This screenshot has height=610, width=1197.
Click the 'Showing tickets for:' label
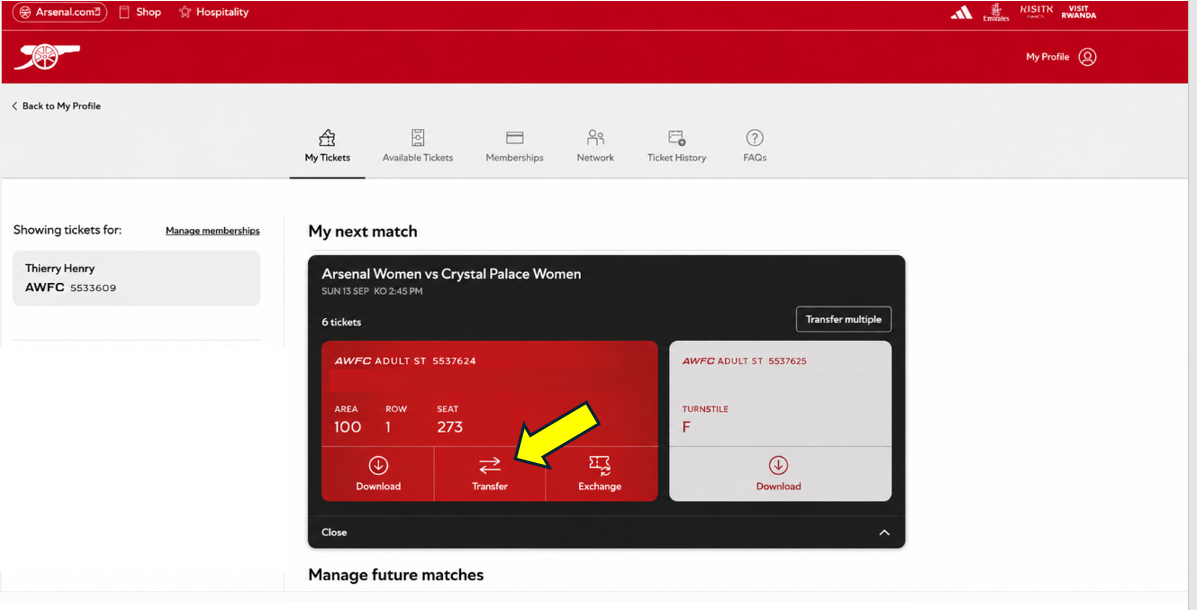click(67, 231)
